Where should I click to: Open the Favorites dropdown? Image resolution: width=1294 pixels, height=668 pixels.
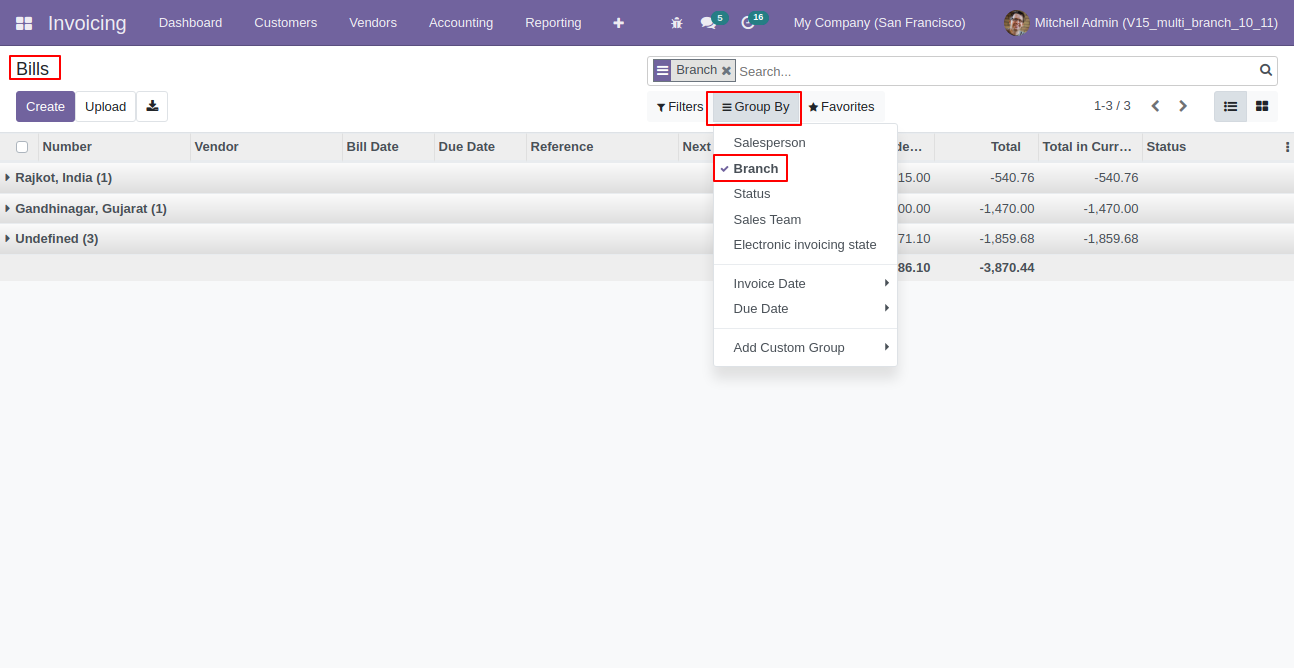(x=841, y=107)
